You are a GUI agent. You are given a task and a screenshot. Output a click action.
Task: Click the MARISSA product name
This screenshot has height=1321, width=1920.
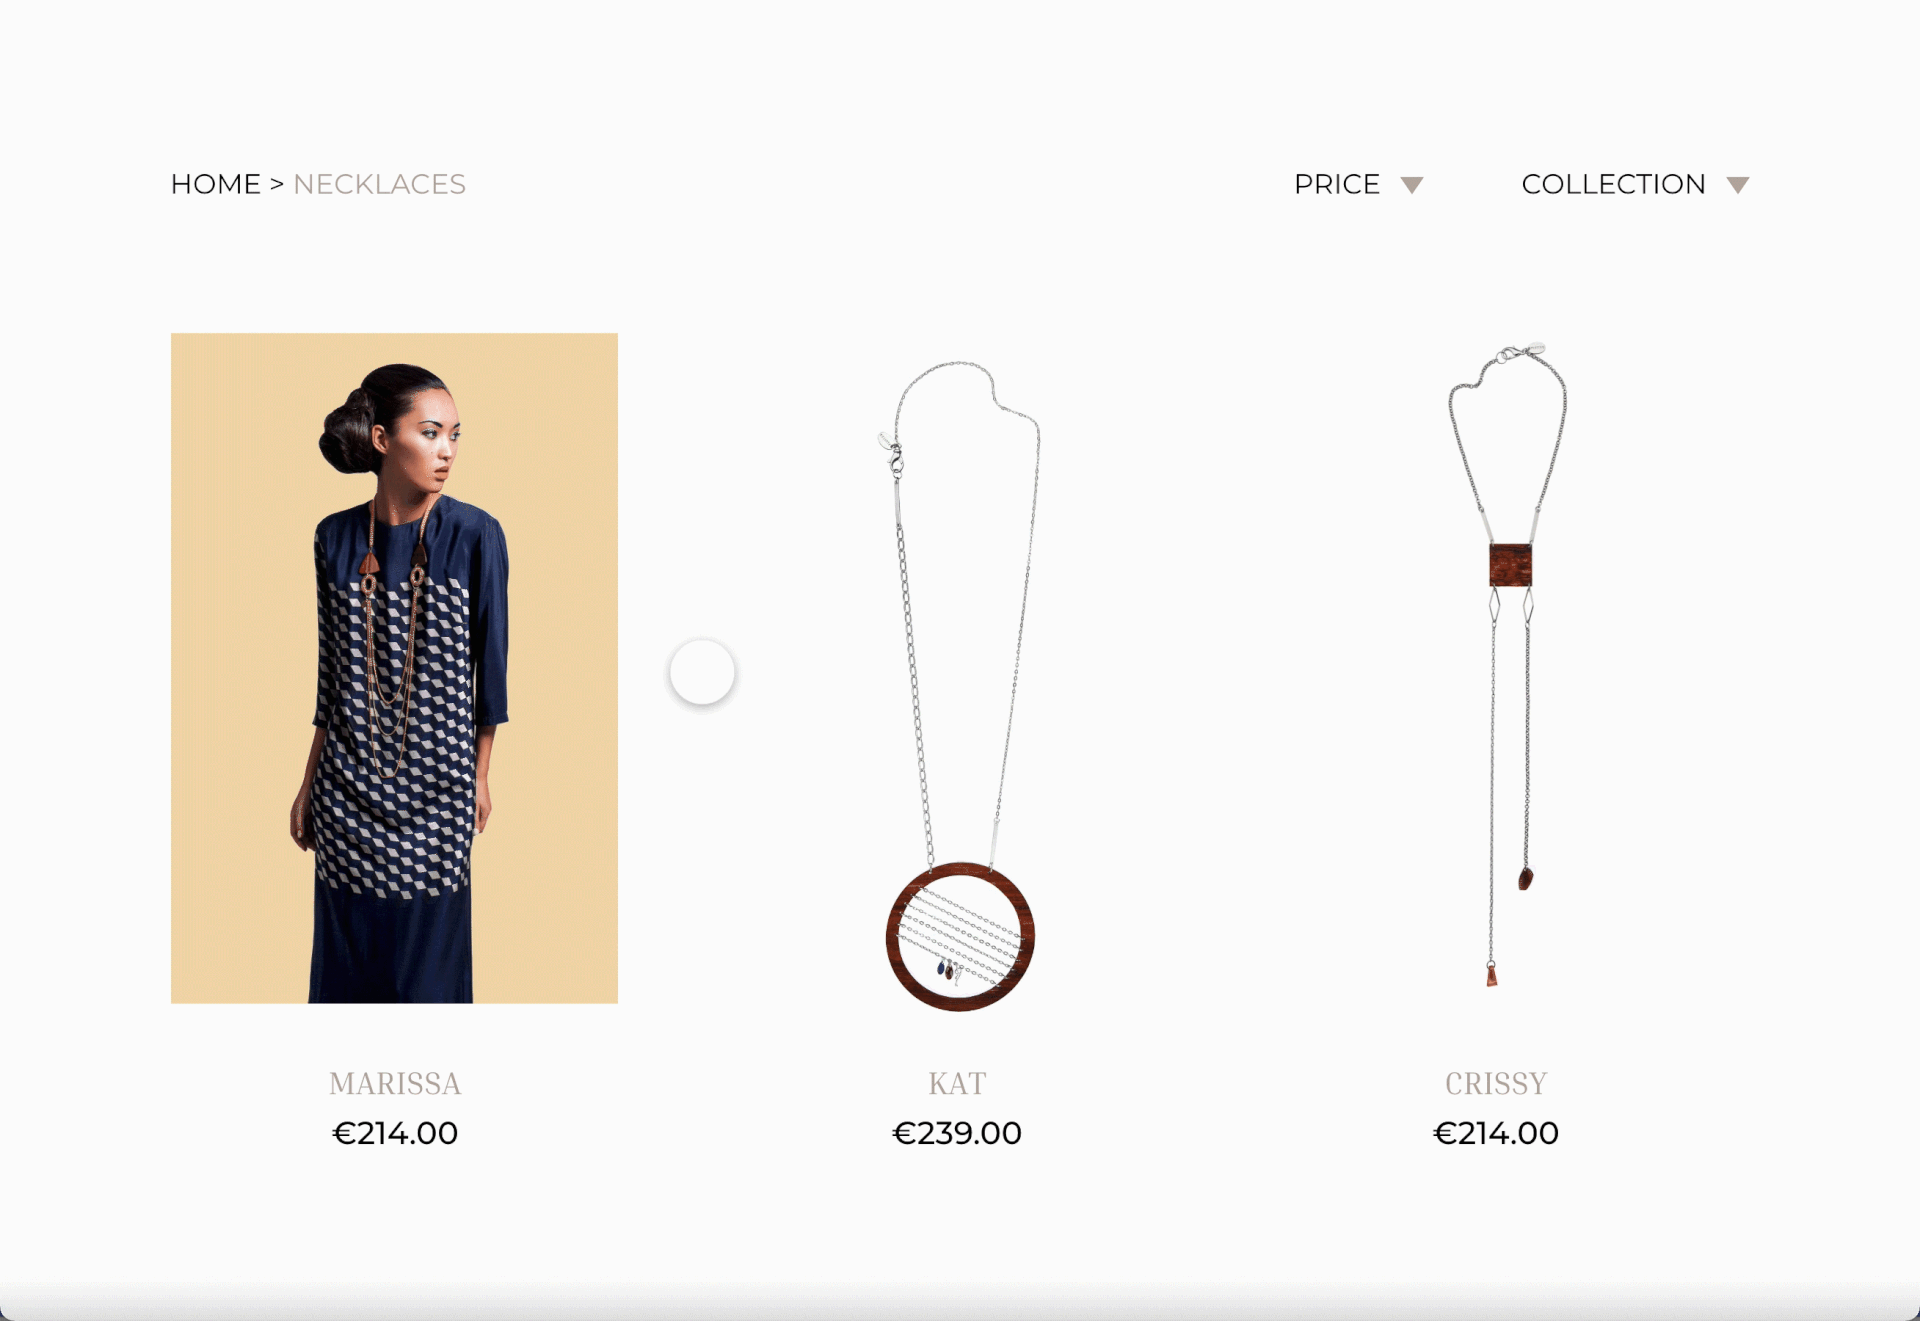[395, 1083]
